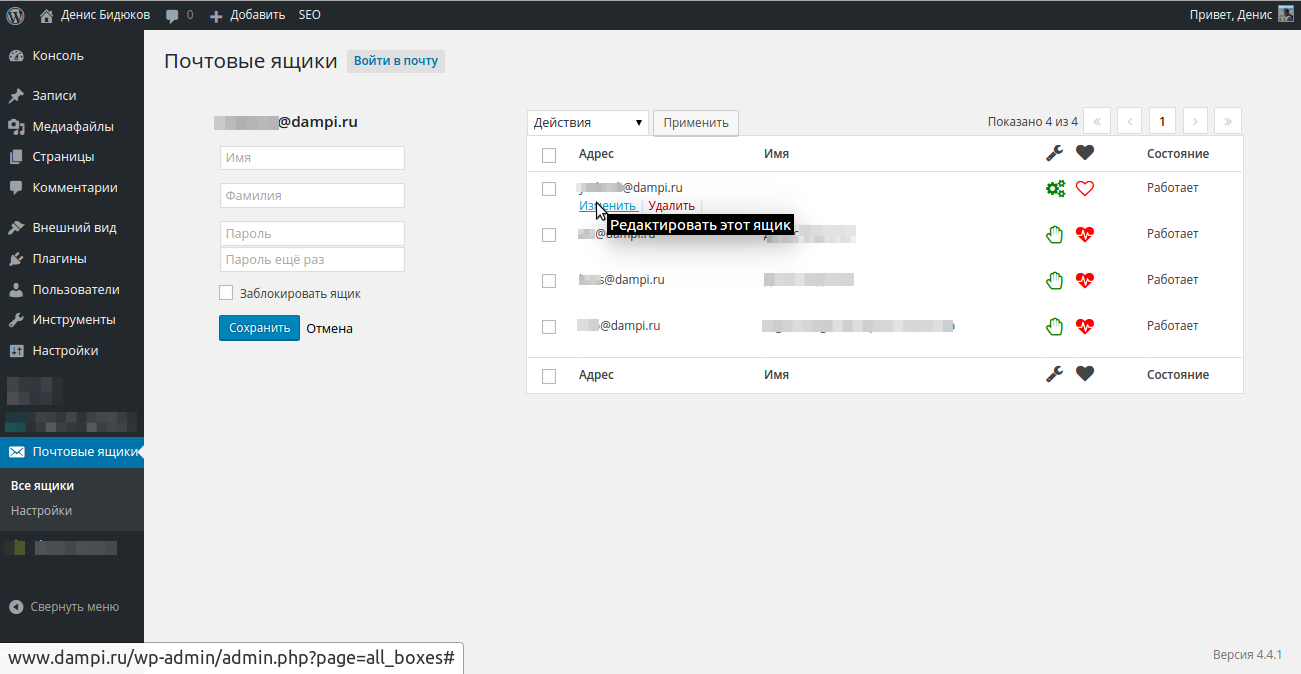Image resolution: width=1301 pixels, height=674 pixels.
Task: Click the outlined heart icon in first row
Action: coord(1085,188)
